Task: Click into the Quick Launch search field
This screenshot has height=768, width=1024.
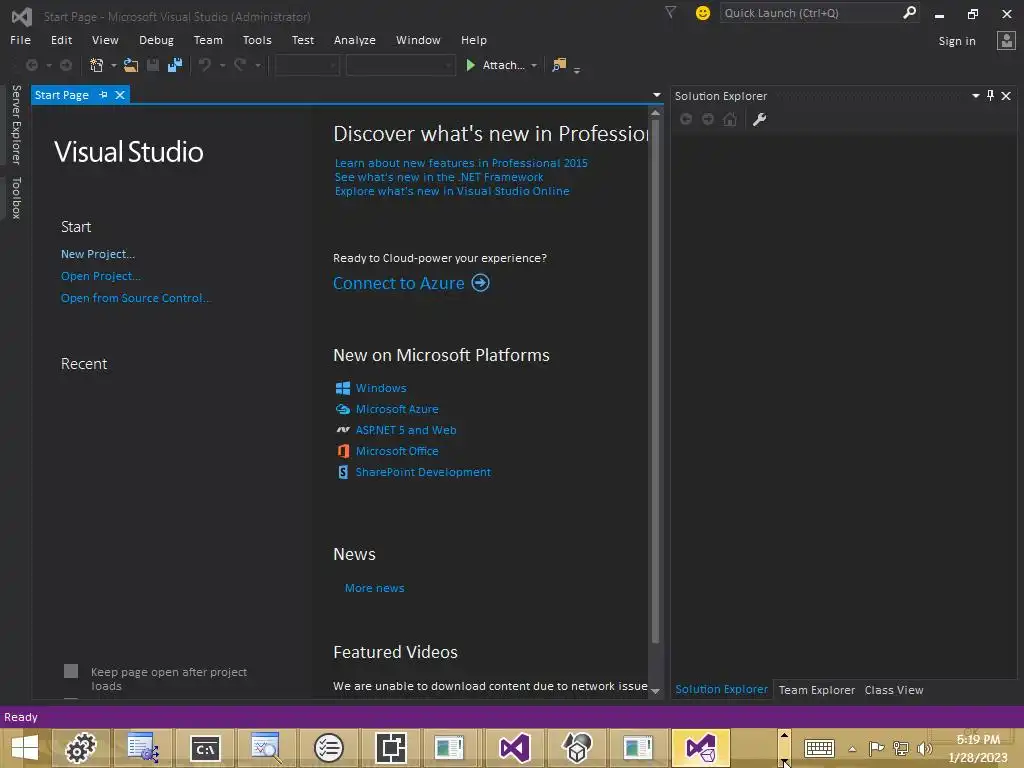Action: 810,13
